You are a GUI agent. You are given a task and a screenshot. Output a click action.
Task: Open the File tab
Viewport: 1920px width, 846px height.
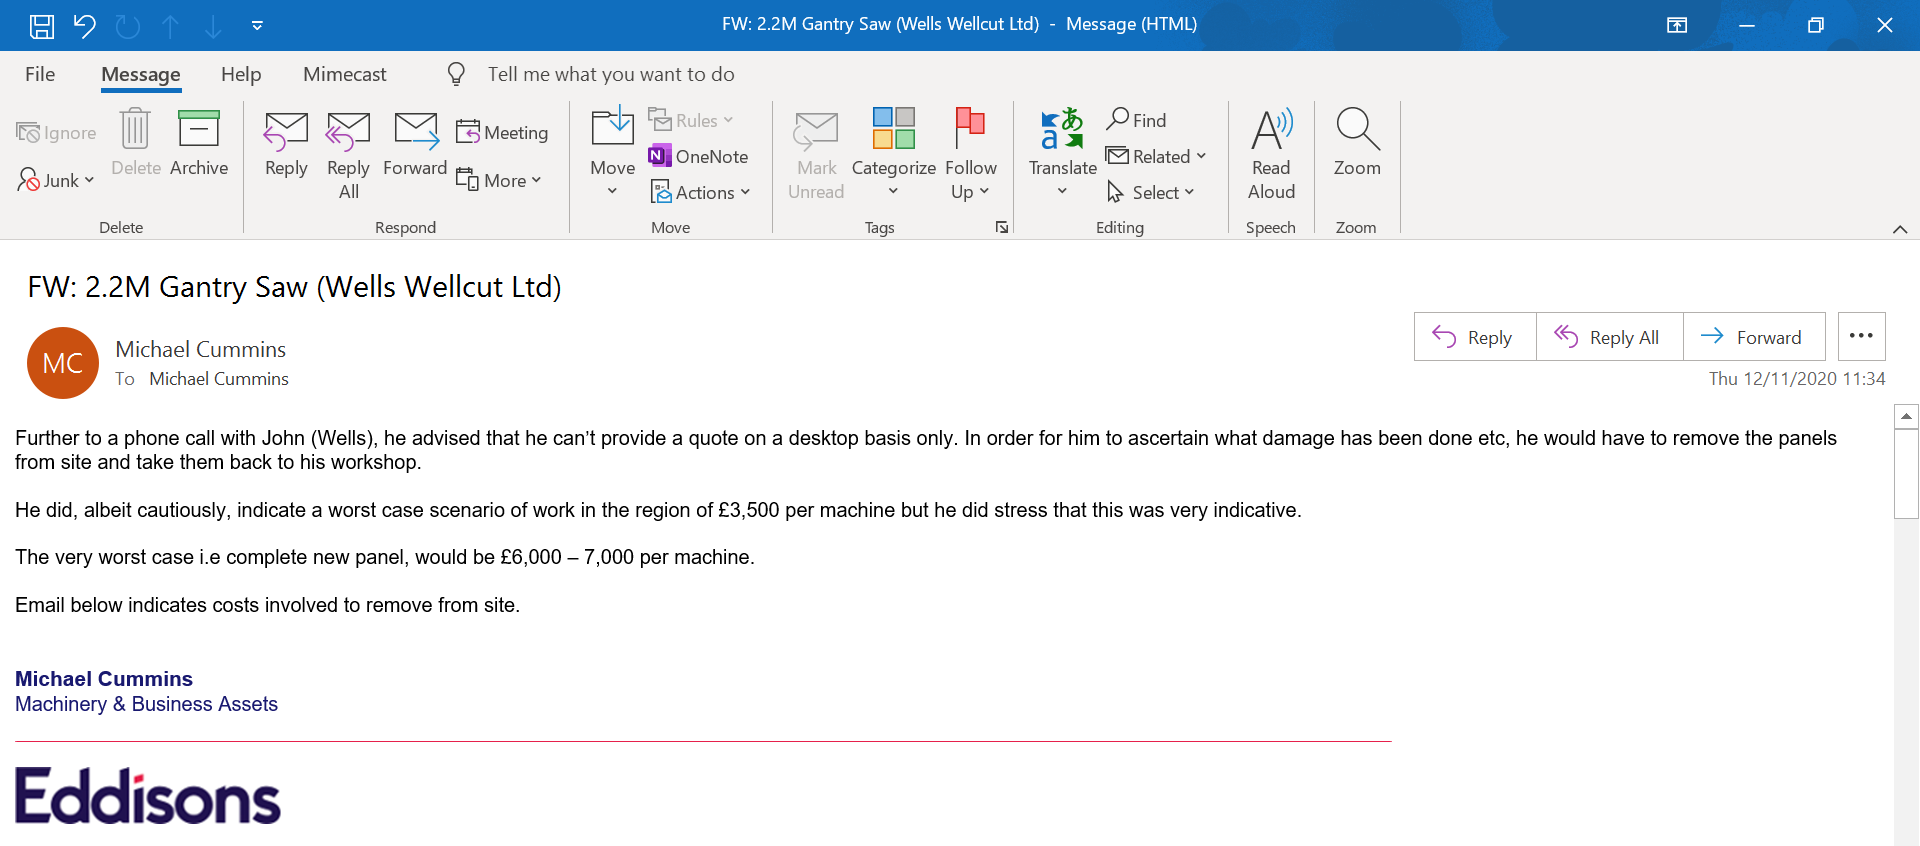(40, 74)
